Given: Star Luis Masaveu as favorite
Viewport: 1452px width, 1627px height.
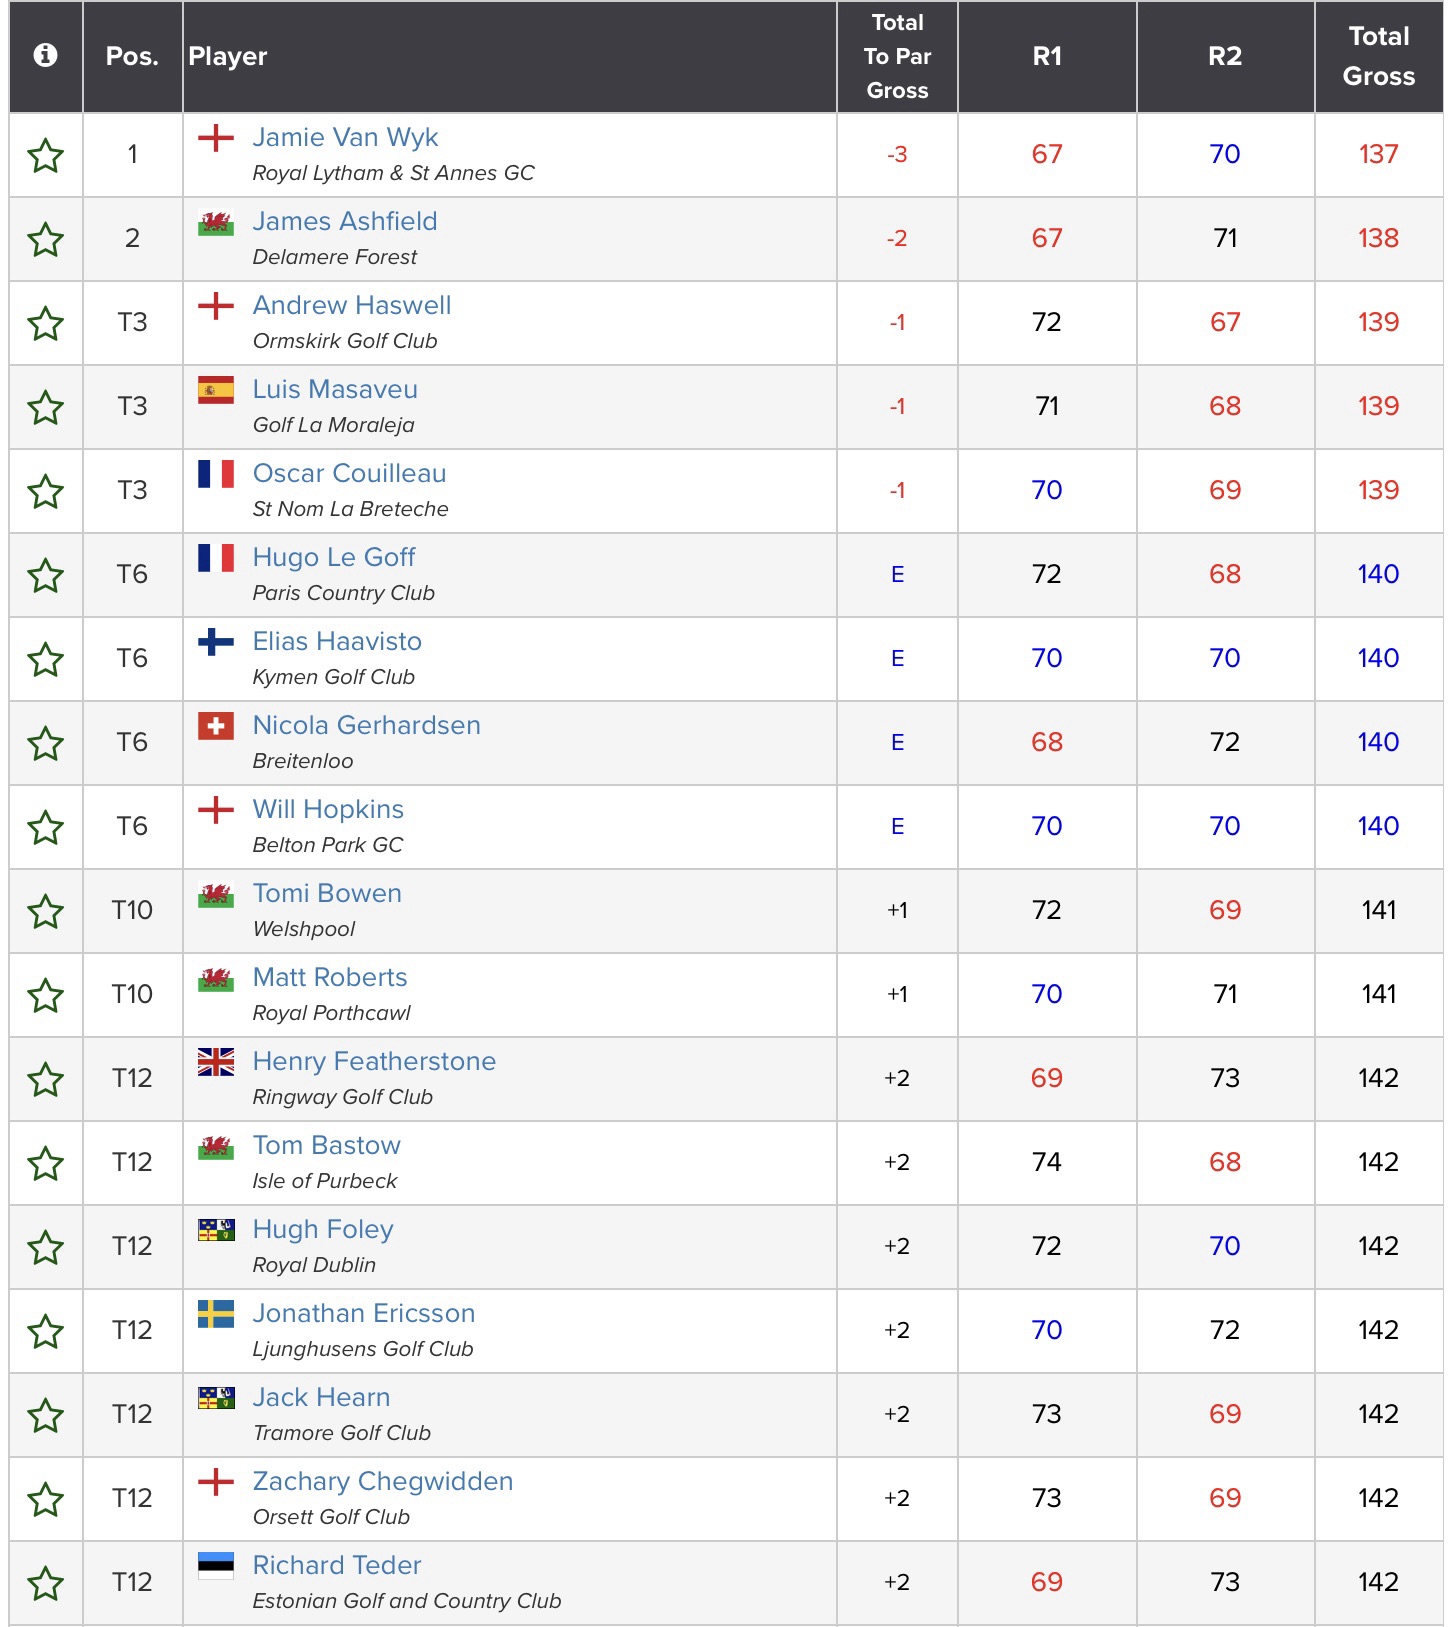Looking at the screenshot, I should click(x=45, y=408).
